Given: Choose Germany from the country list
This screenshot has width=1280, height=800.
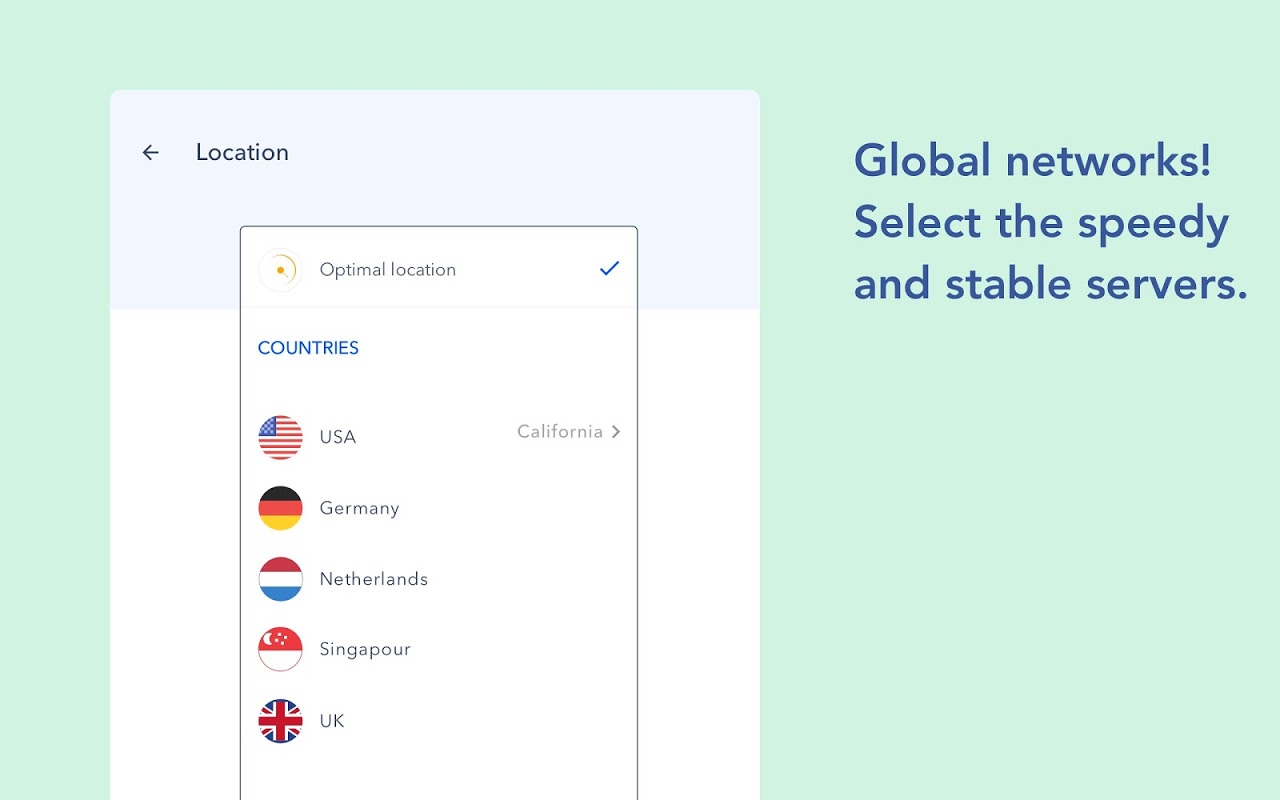Looking at the screenshot, I should 439,508.
